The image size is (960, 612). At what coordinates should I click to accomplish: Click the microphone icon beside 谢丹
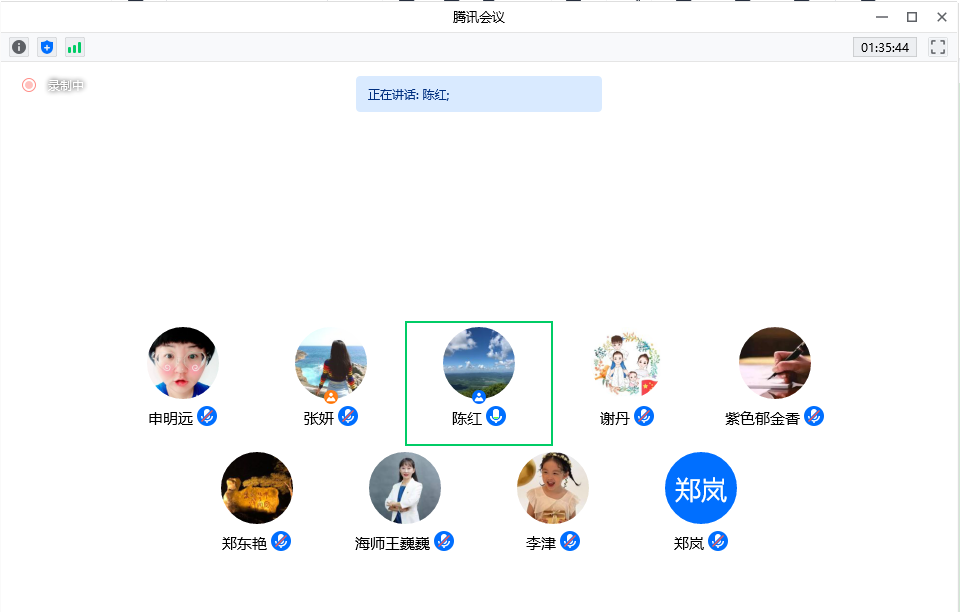coord(644,416)
